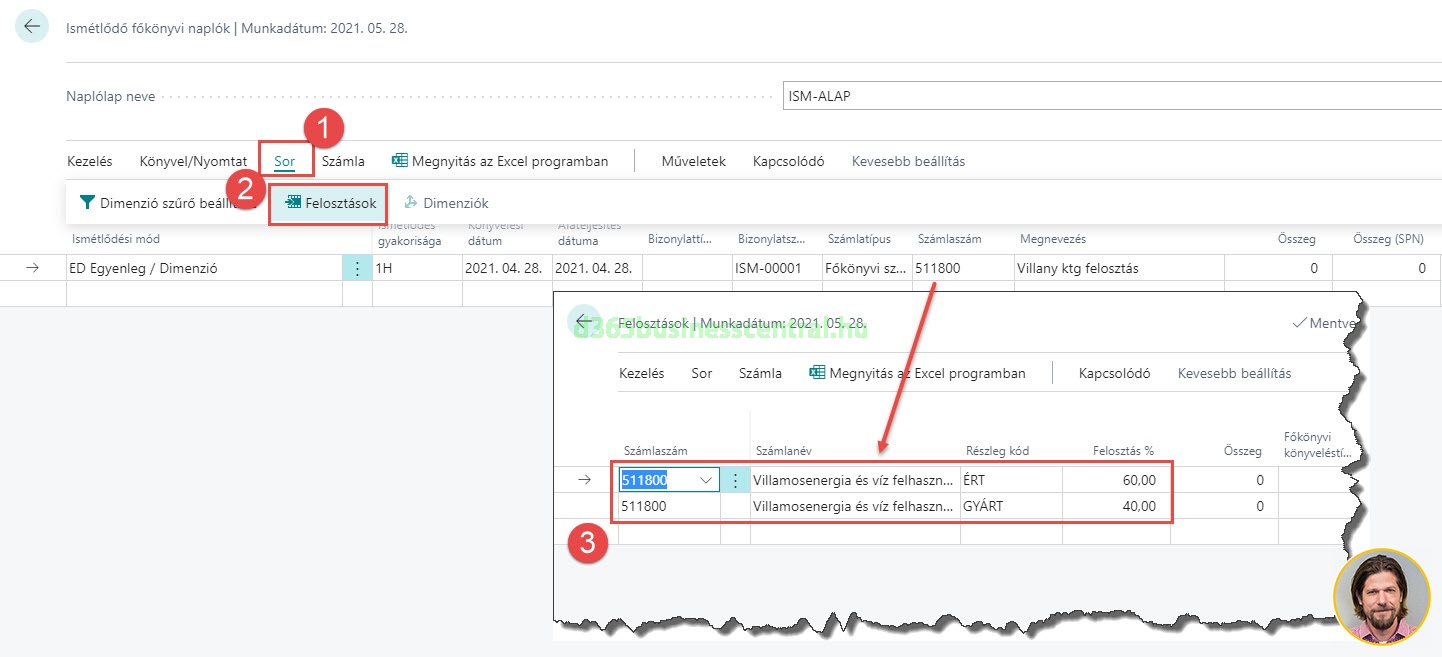Click Kevesebb beállítás on the main toolbar
The image size is (1442, 657).
click(908, 161)
